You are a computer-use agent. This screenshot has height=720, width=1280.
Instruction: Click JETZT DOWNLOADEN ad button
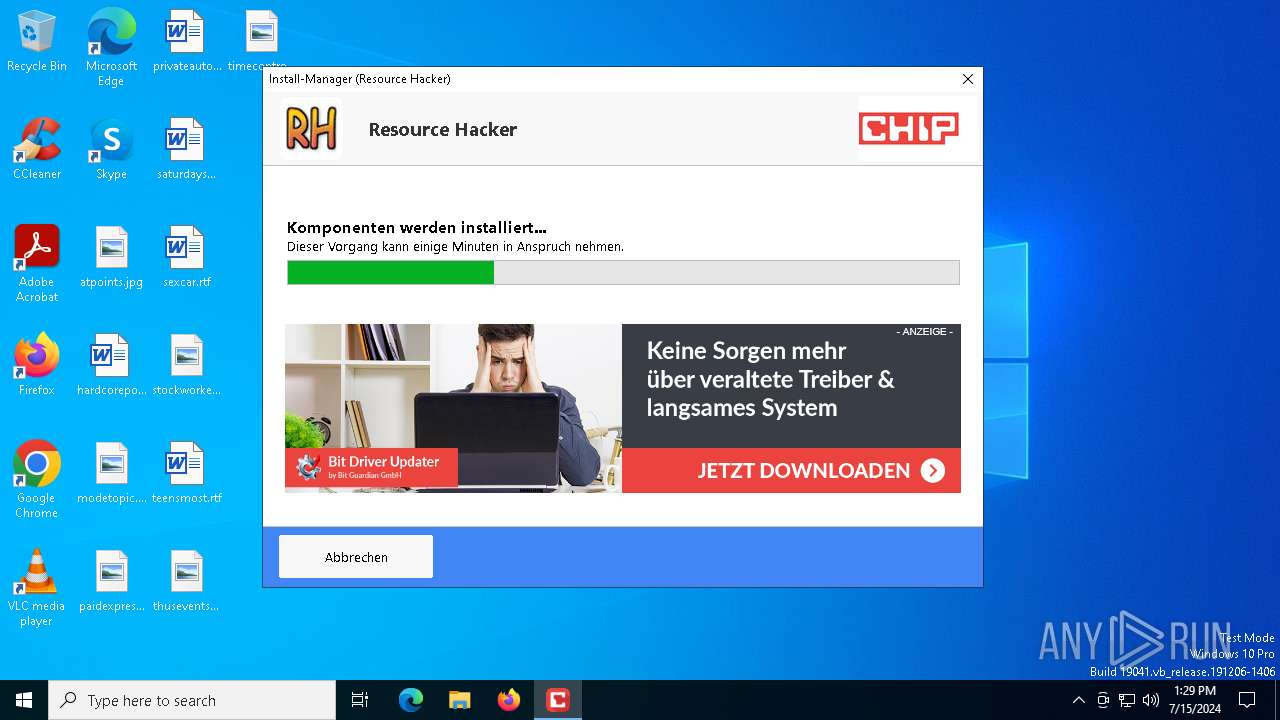click(x=791, y=470)
